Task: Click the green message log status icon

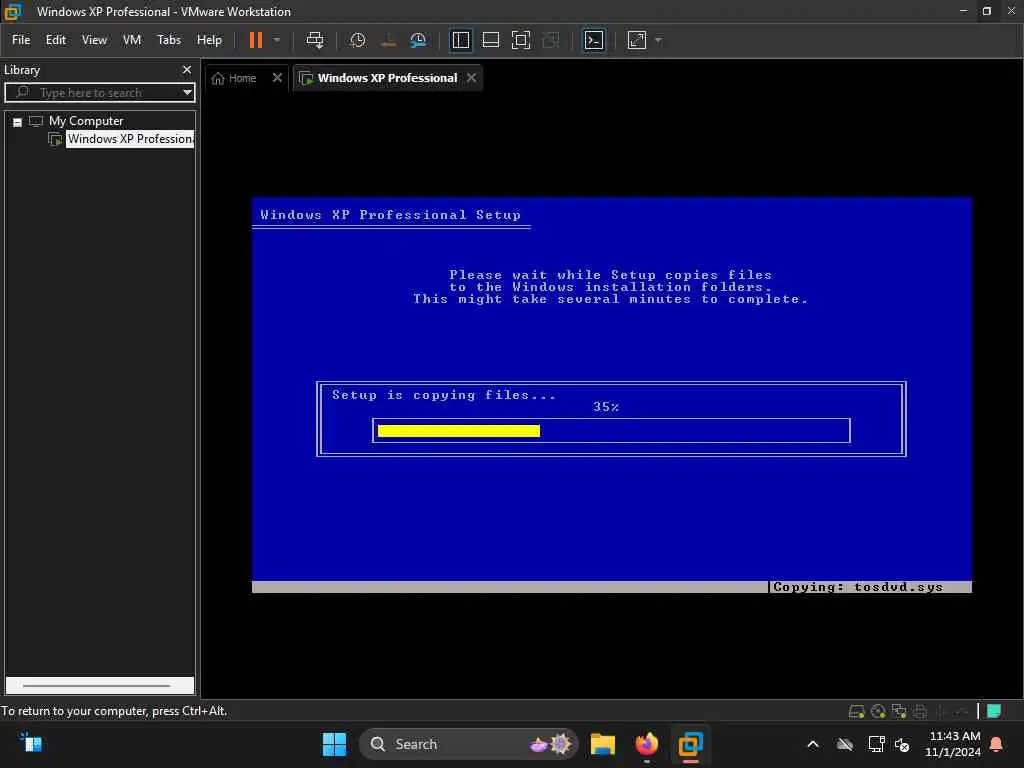Action: coord(994,711)
